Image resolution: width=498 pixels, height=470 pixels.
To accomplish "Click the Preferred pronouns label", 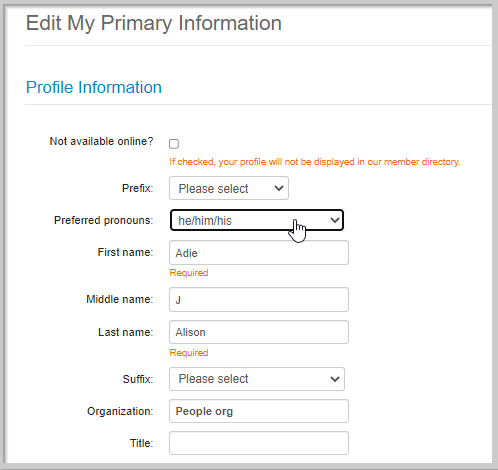I will pos(103,220).
